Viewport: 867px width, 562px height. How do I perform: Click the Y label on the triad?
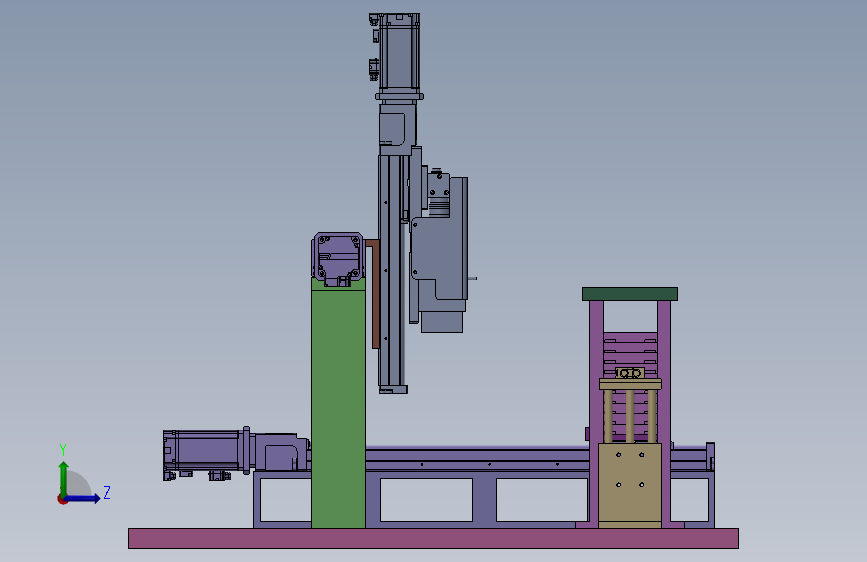tap(63, 450)
